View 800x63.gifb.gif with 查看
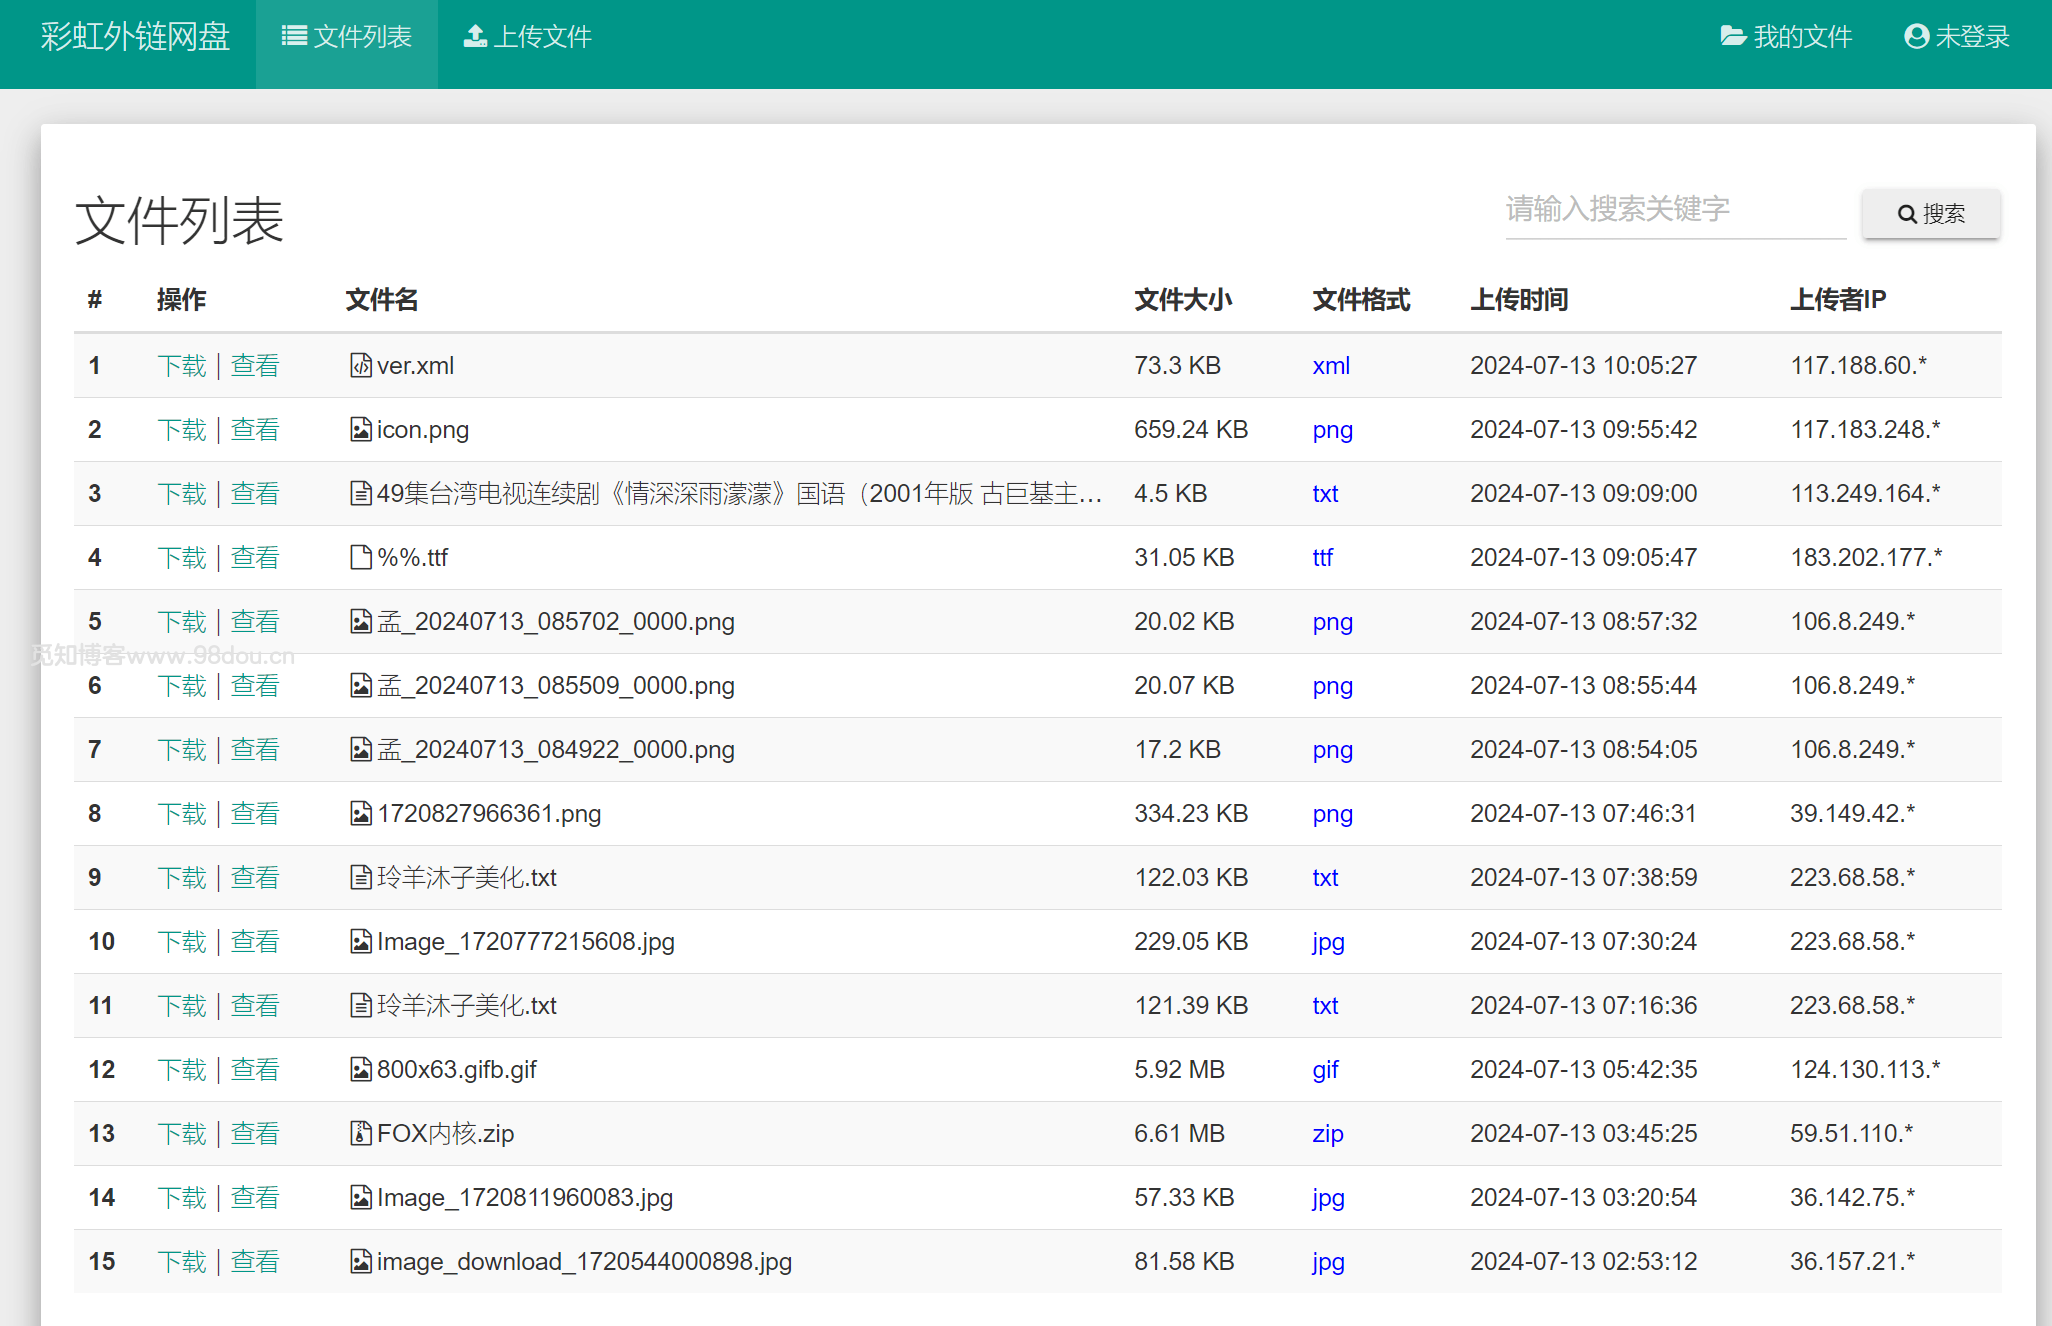 [x=255, y=1070]
